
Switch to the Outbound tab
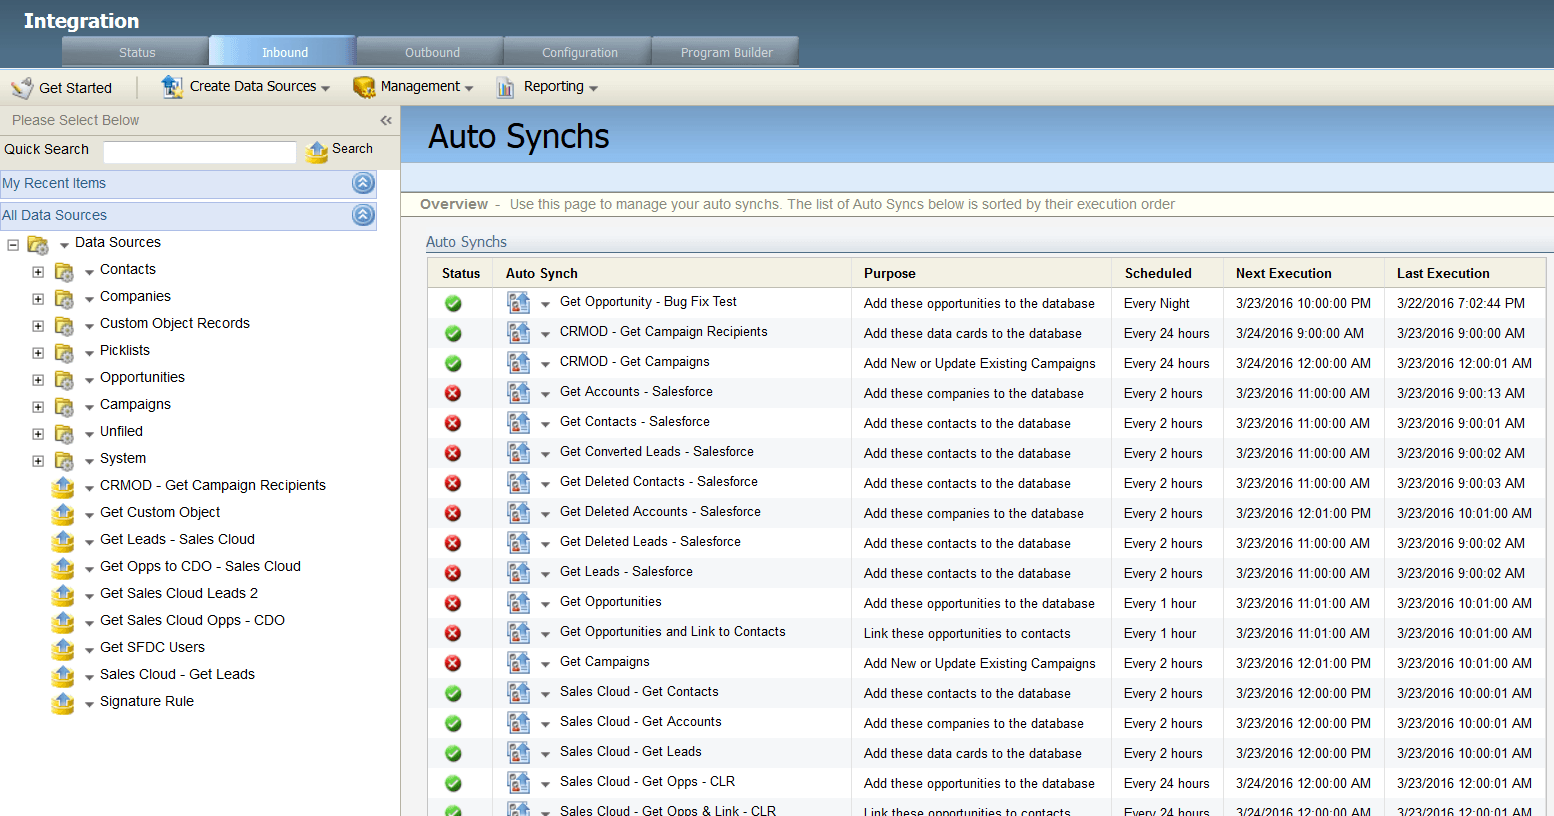pyautogui.click(x=430, y=52)
